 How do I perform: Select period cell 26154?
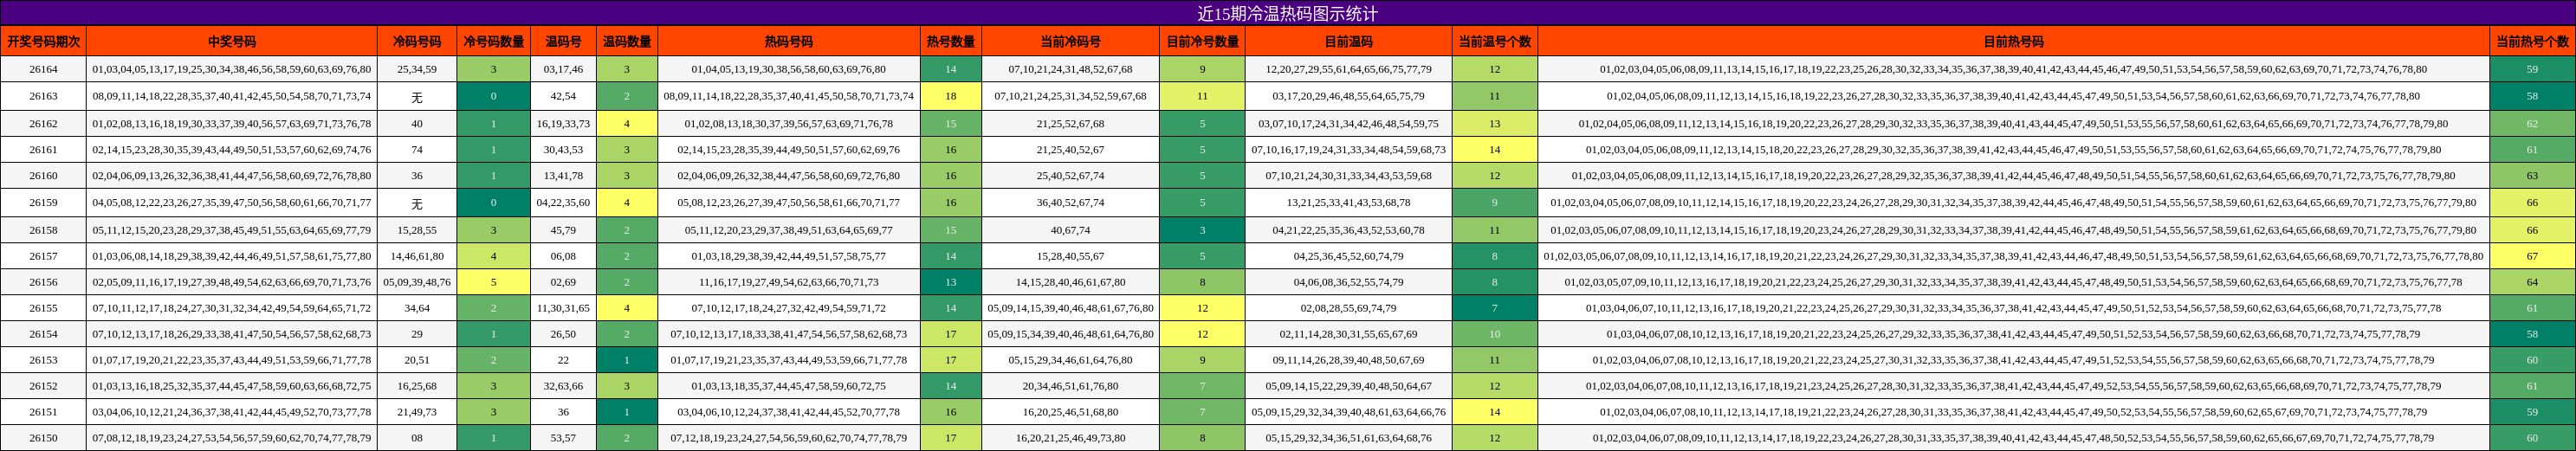[x=43, y=334]
